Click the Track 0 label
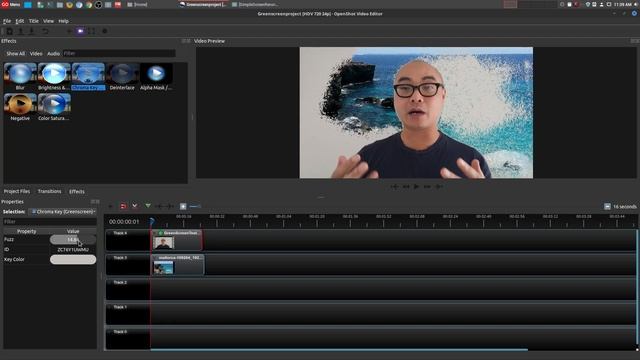The height and width of the screenshot is (360, 640). (120, 332)
